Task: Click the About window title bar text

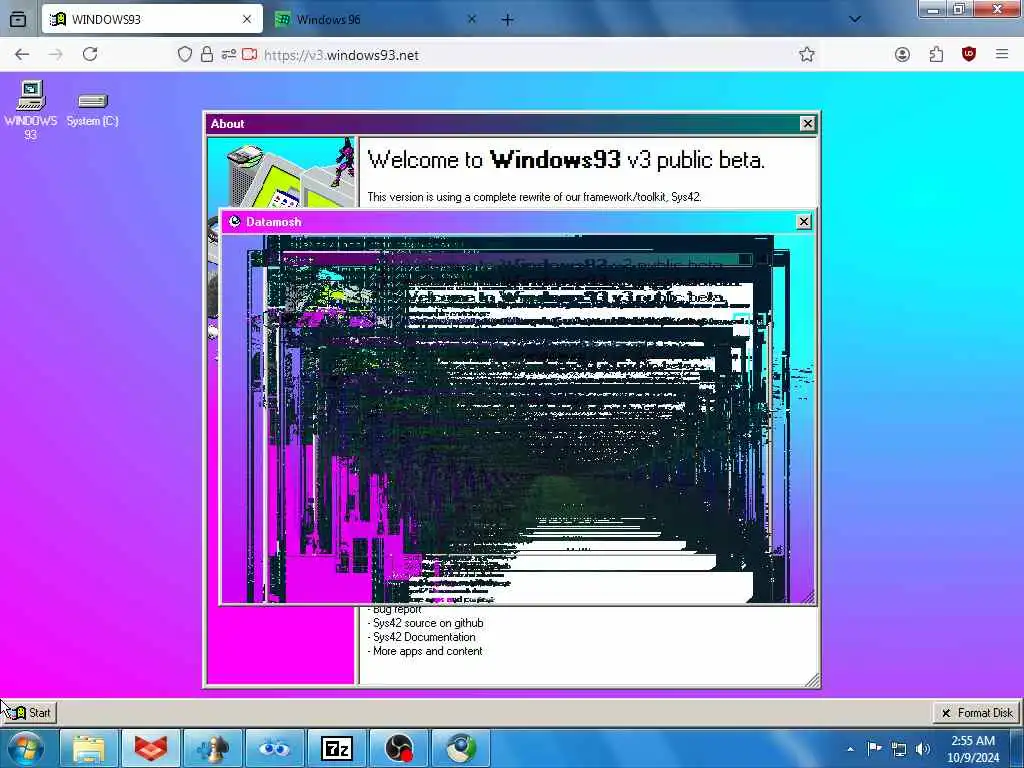Action: click(x=227, y=123)
